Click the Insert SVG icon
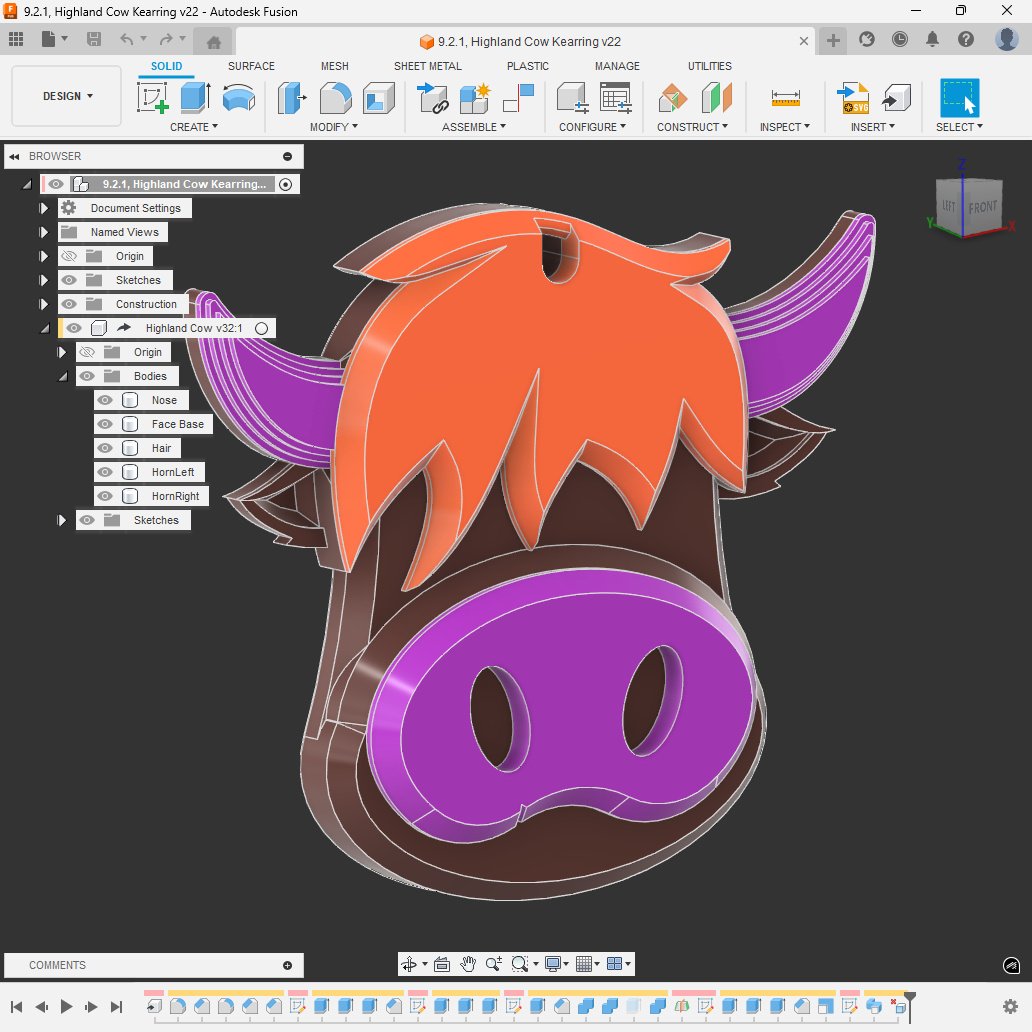The image size is (1032, 1032). point(855,100)
